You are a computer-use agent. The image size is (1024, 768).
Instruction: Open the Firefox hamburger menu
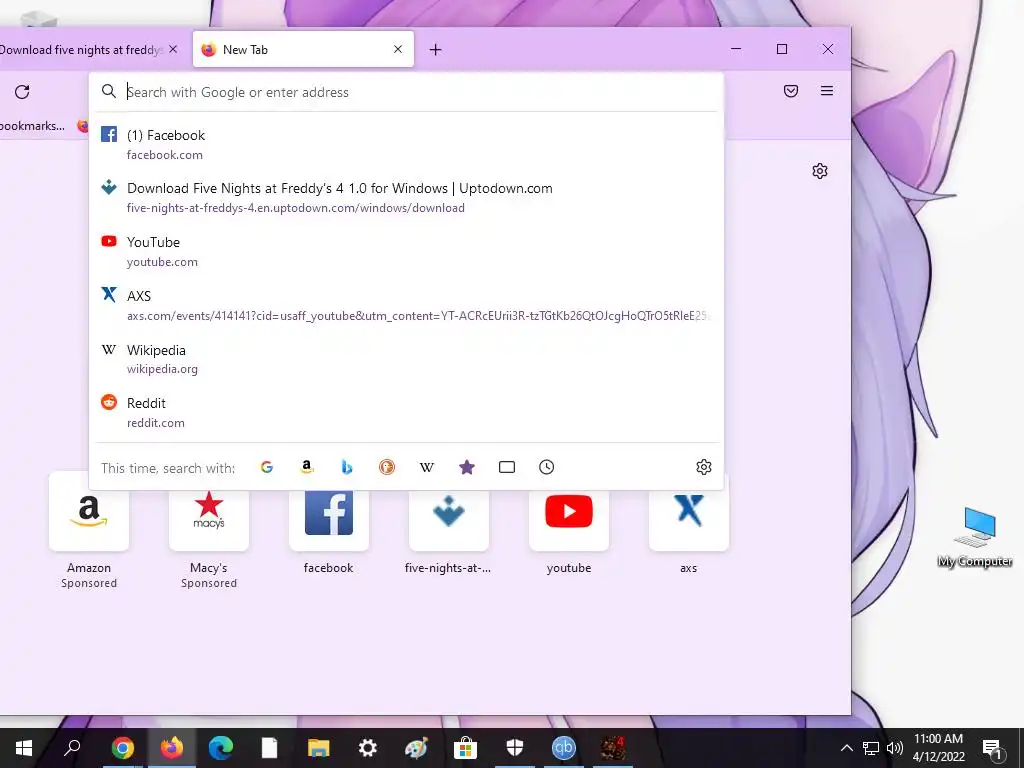tap(827, 91)
